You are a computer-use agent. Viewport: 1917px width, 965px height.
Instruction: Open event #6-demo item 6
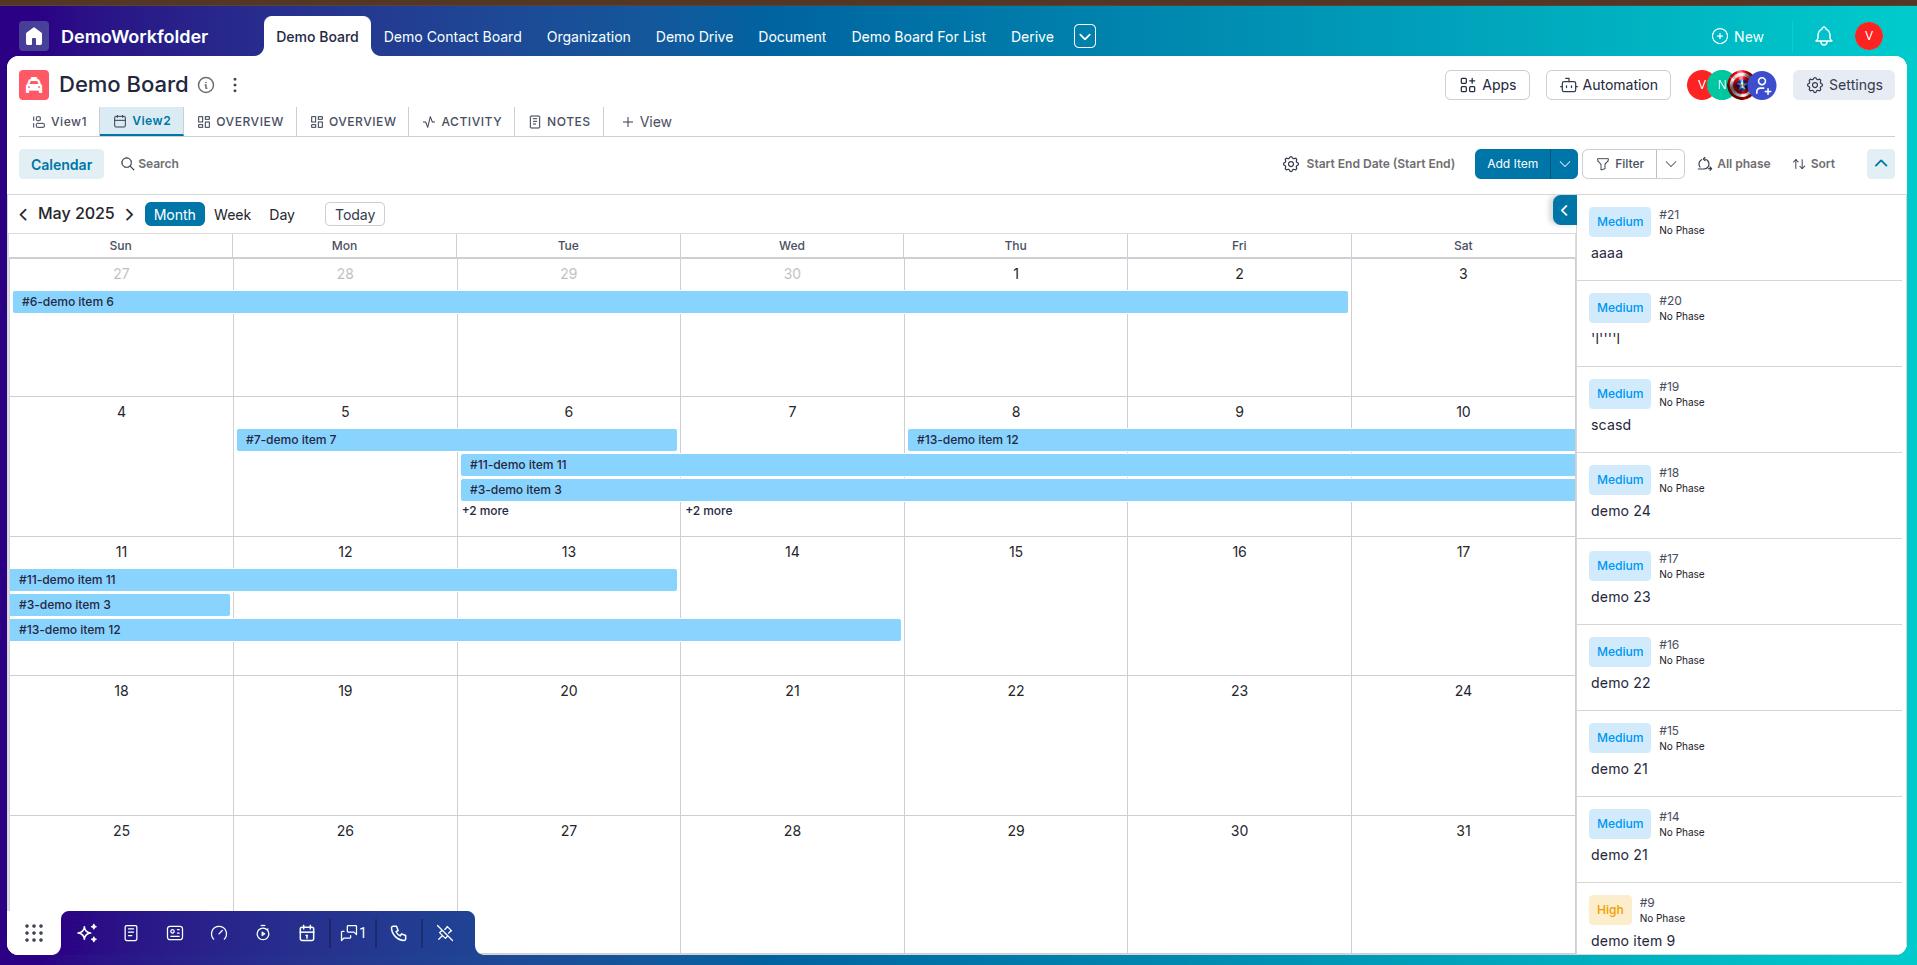pos(680,302)
